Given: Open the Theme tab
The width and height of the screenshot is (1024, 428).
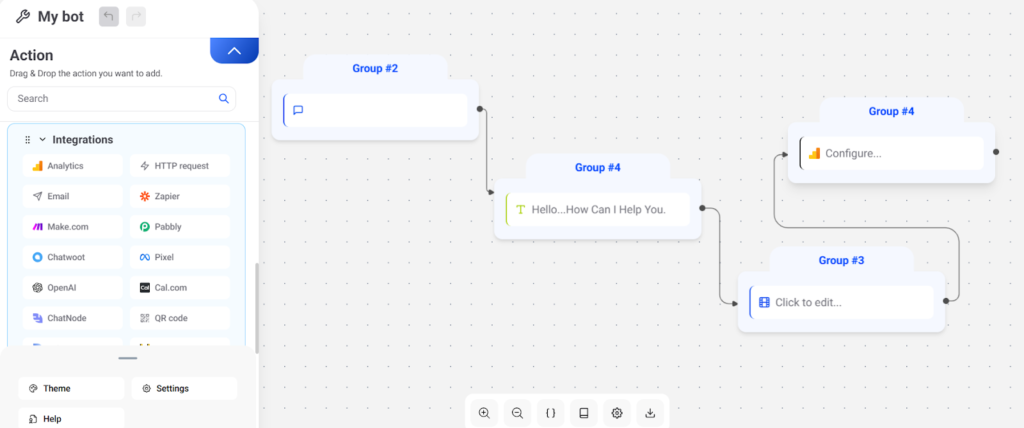Looking at the screenshot, I should click(x=72, y=388).
